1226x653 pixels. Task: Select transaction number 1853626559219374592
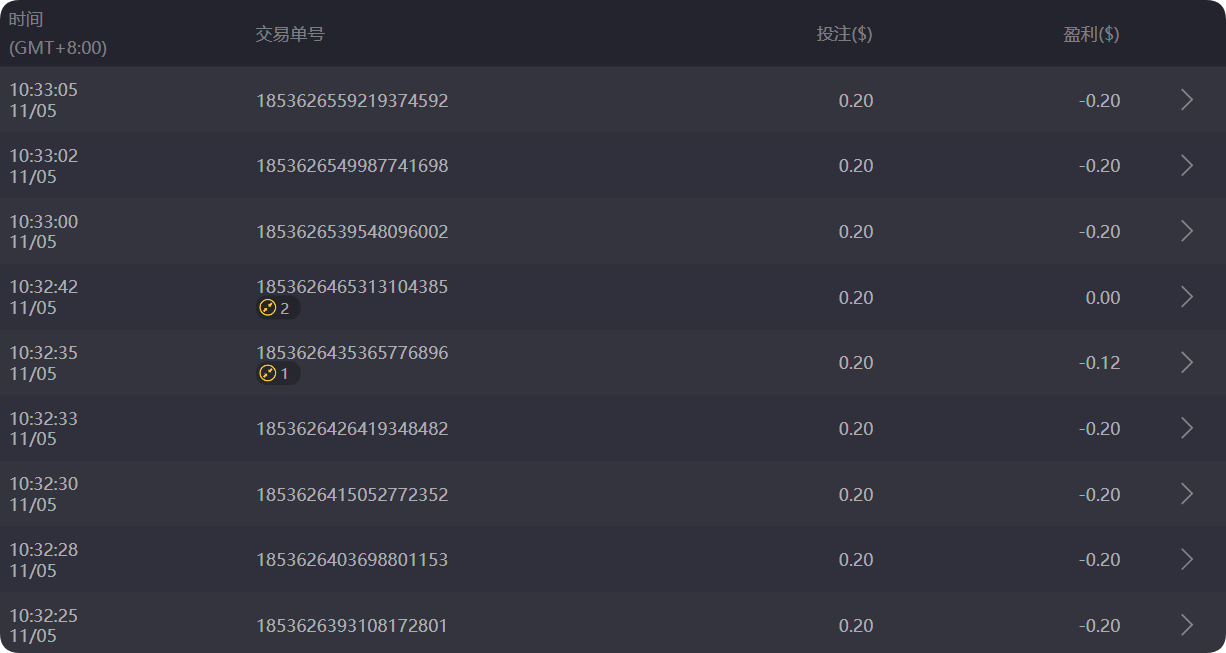click(x=352, y=100)
